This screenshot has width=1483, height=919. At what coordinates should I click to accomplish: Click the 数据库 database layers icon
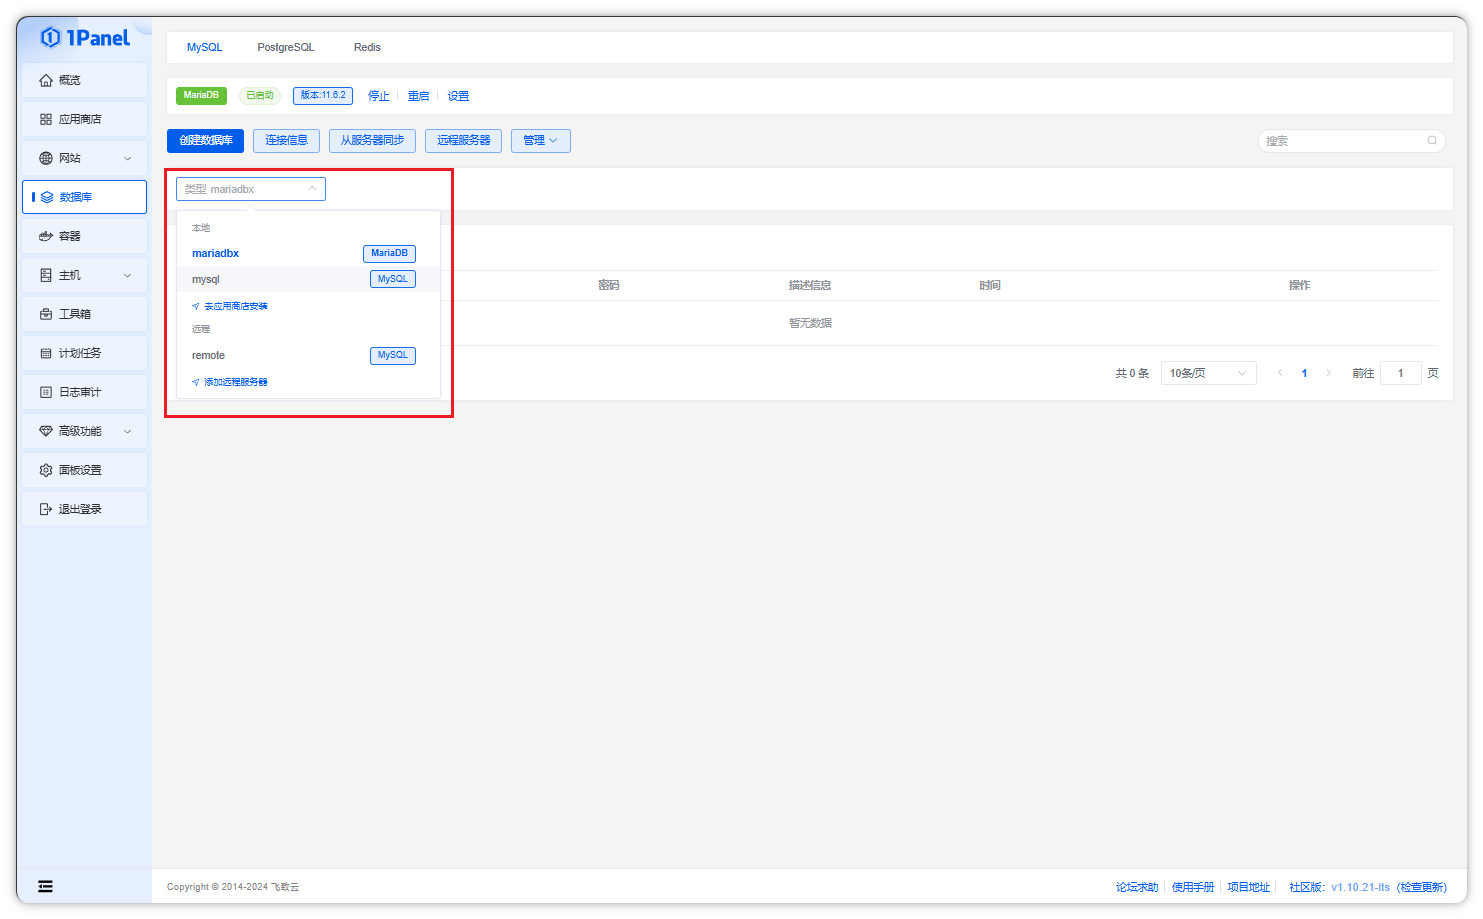pyautogui.click(x=47, y=197)
